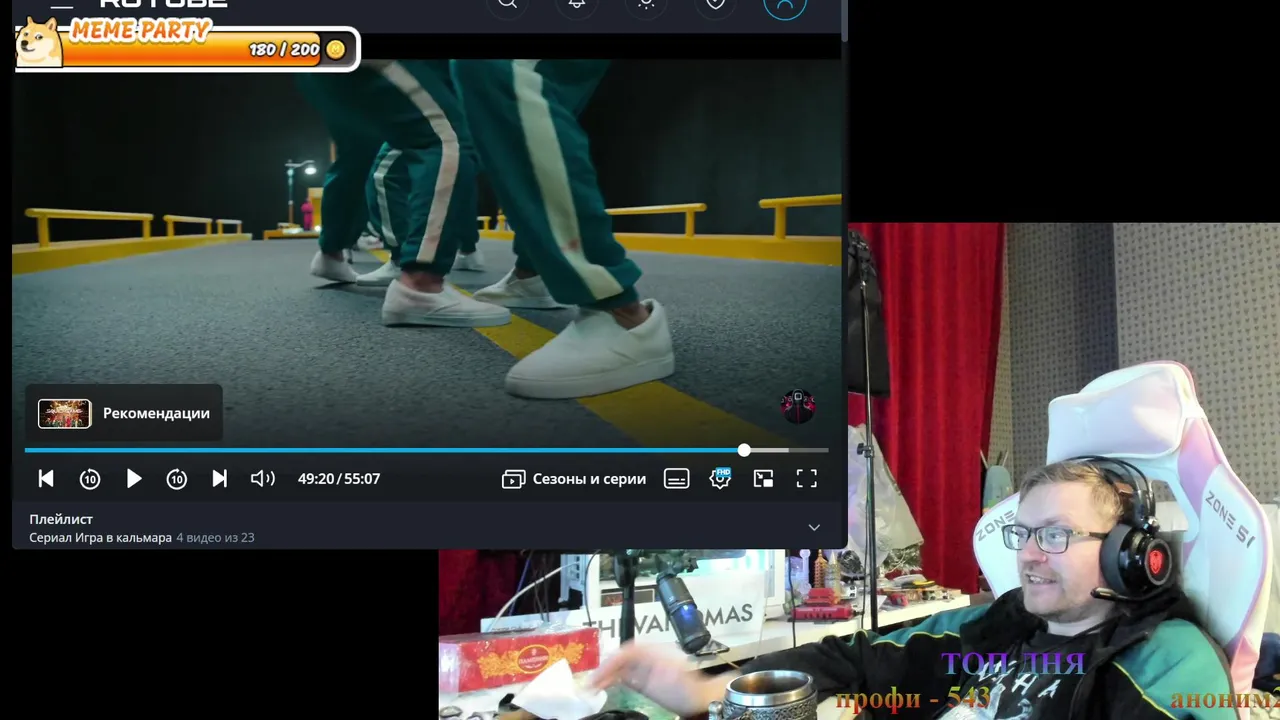The image size is (1280, 720).
Task: Click the Rutube logo
Action: pos(164,3)
